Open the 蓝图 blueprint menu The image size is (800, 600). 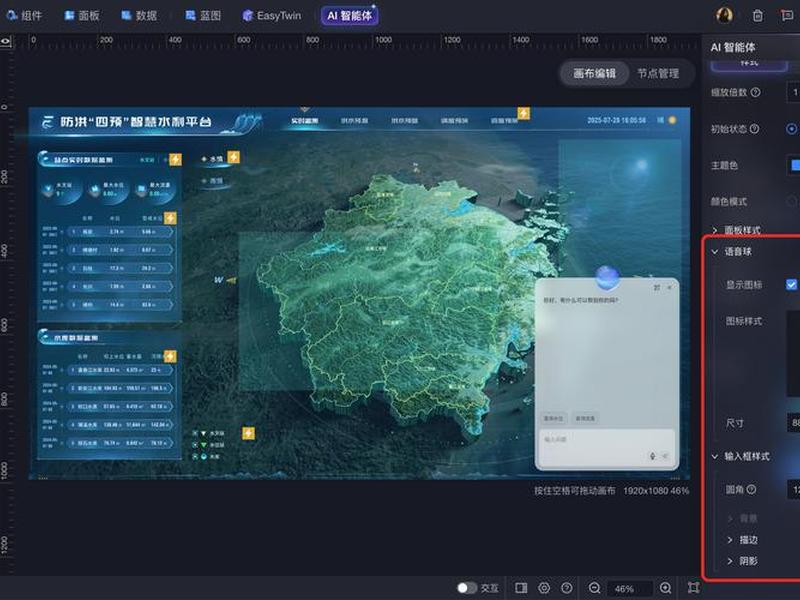point(203,15)
